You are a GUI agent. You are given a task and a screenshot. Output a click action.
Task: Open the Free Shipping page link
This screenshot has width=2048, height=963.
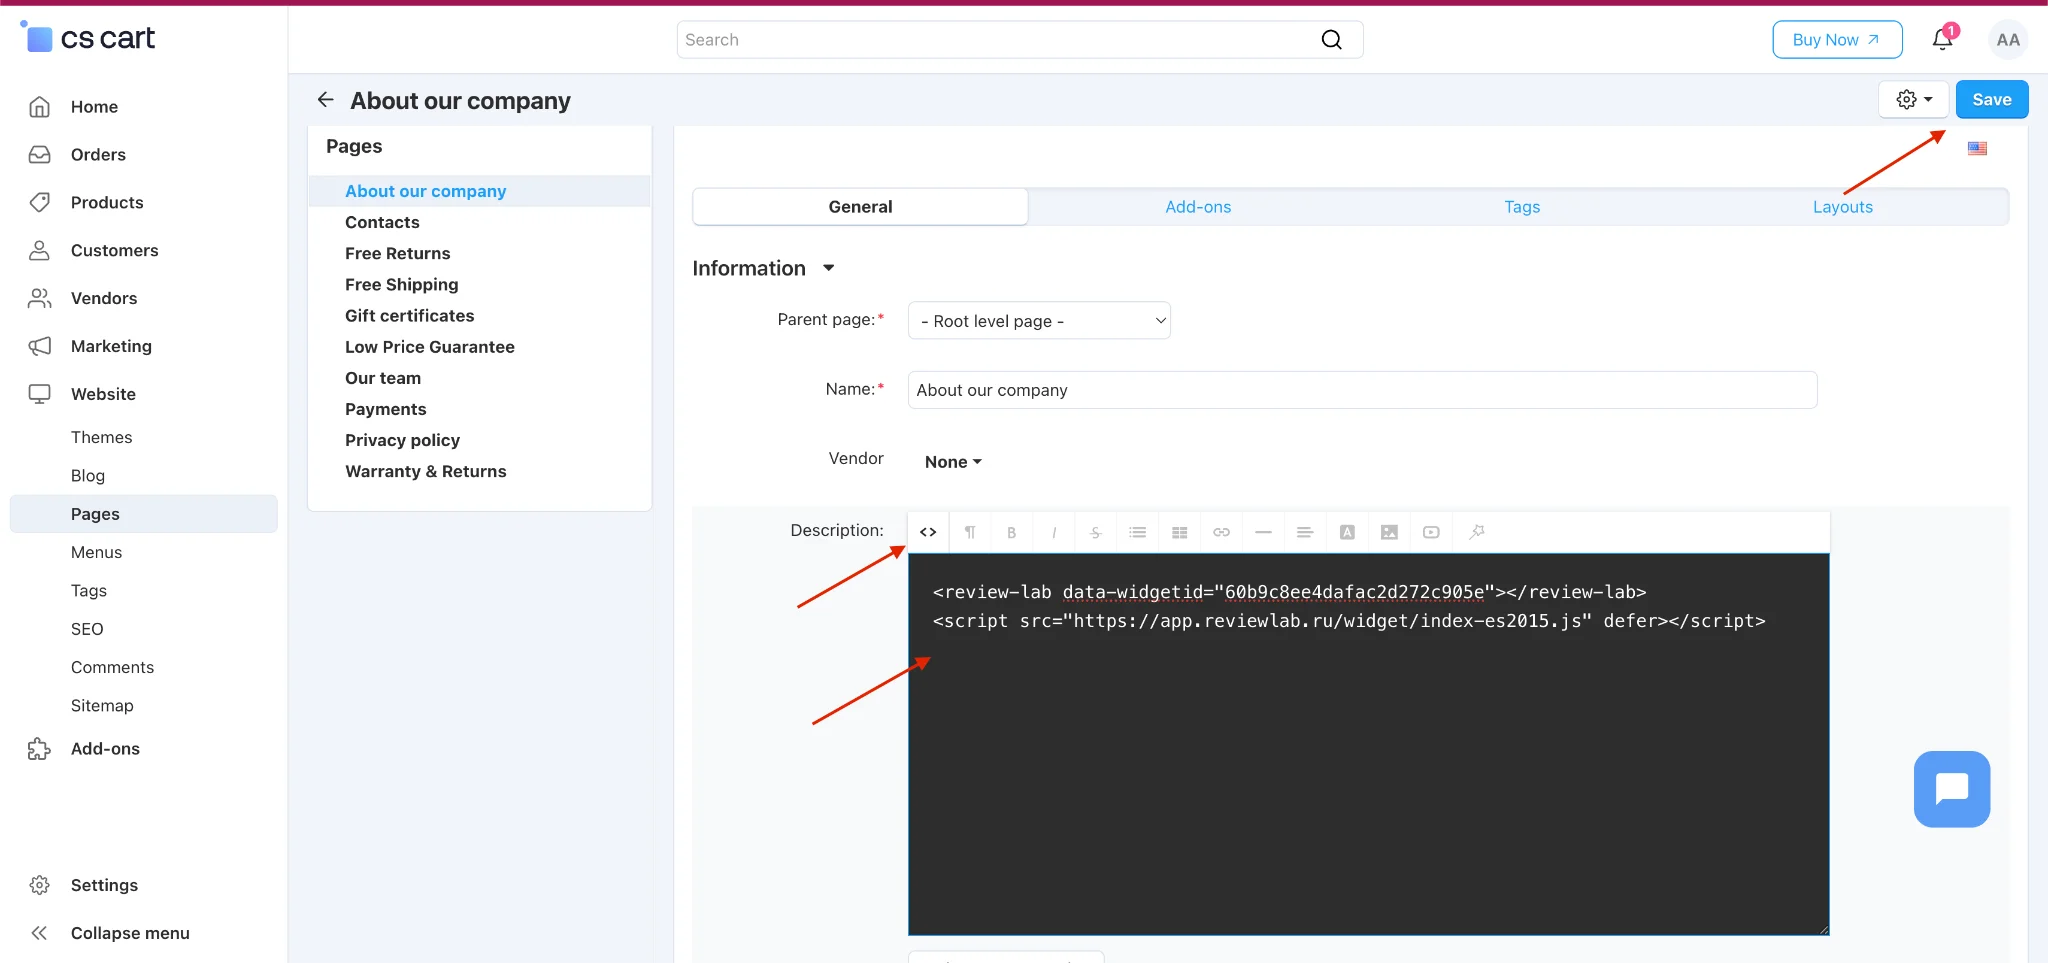coord(402,285)
